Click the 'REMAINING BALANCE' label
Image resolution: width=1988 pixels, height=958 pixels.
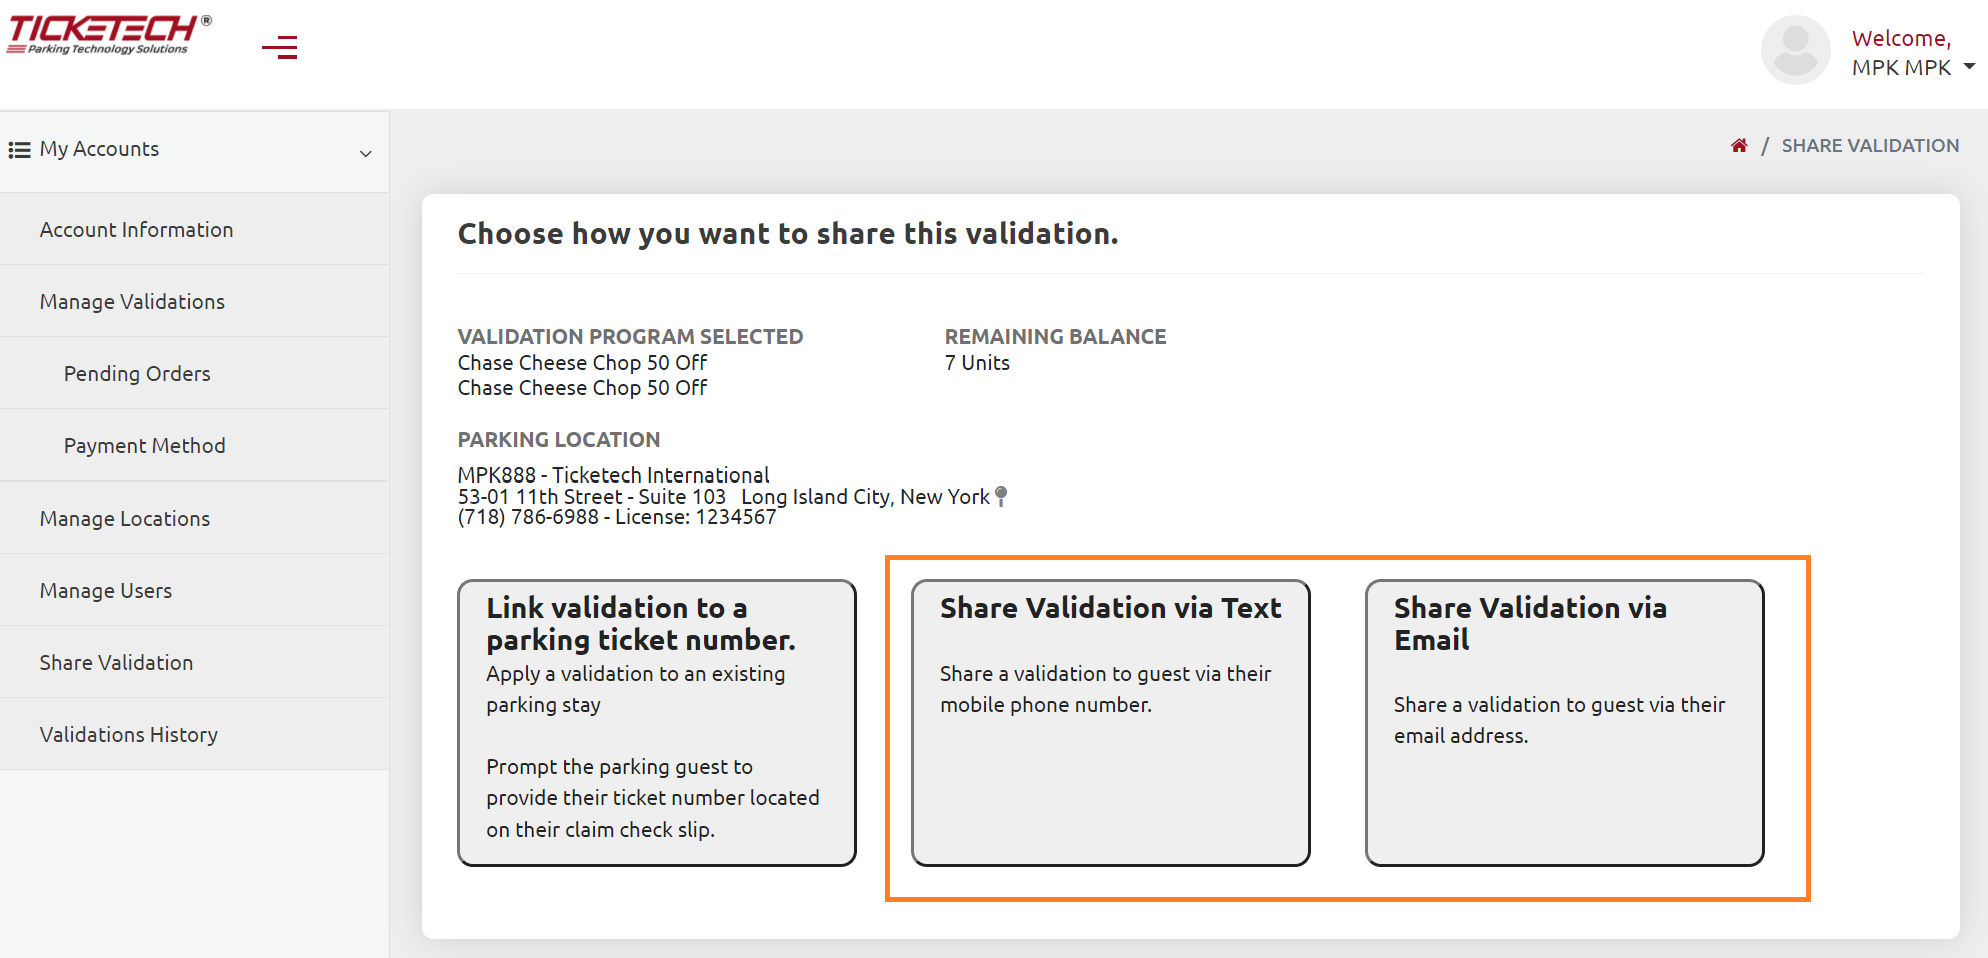pos(1055,337)
